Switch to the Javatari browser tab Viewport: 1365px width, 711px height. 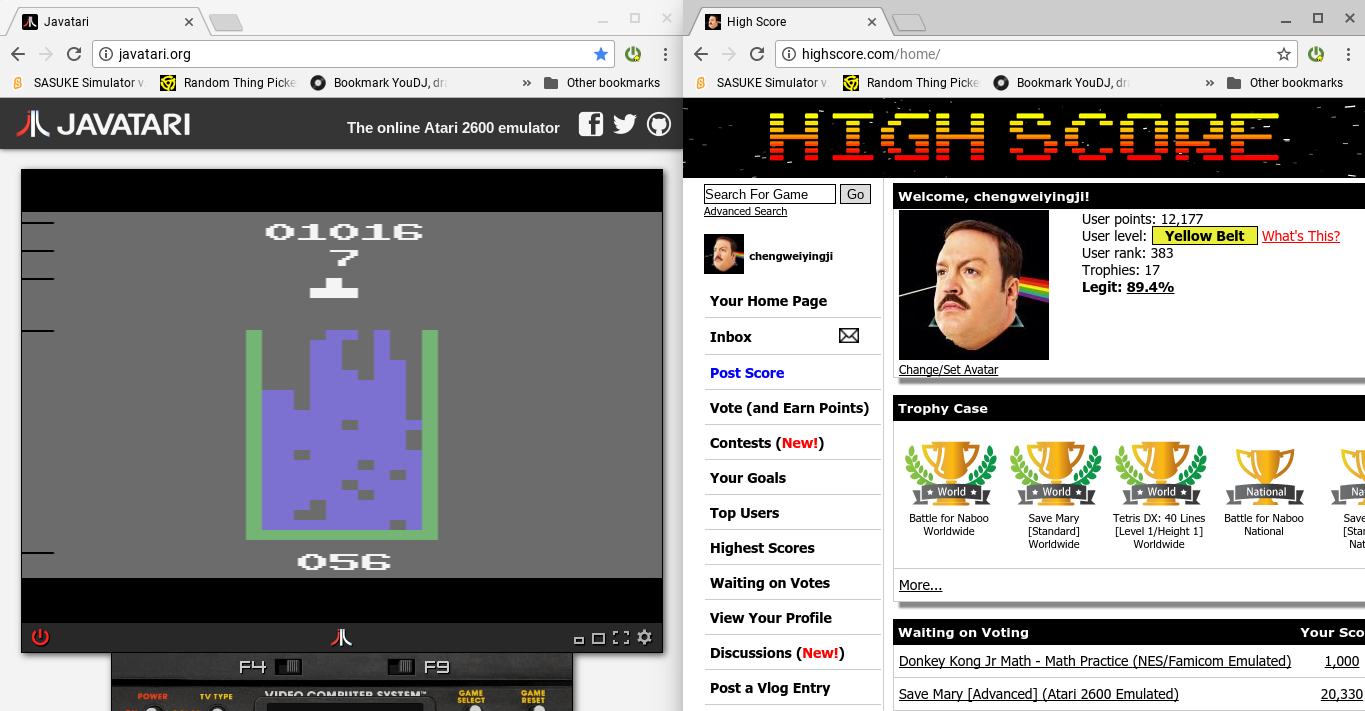click(x=100, y=21)
